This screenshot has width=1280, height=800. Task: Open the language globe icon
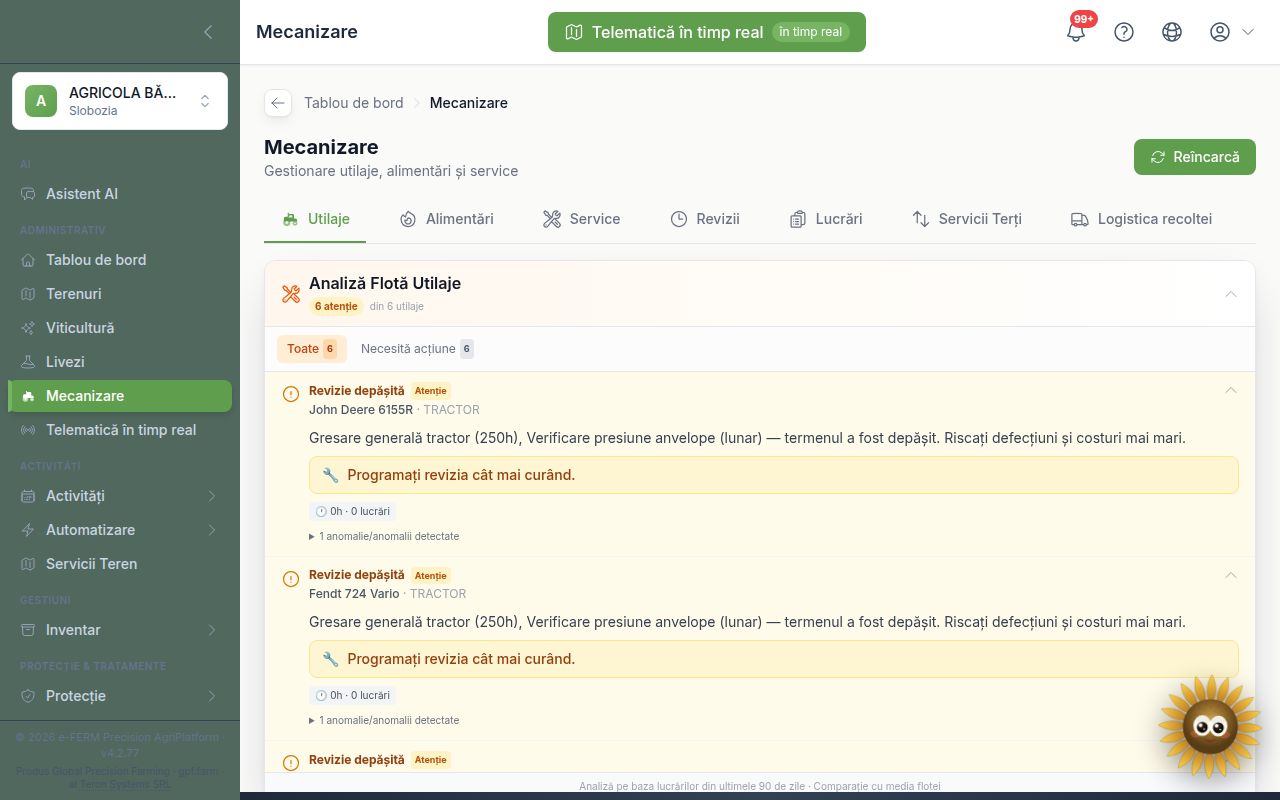pos(1172,32)
